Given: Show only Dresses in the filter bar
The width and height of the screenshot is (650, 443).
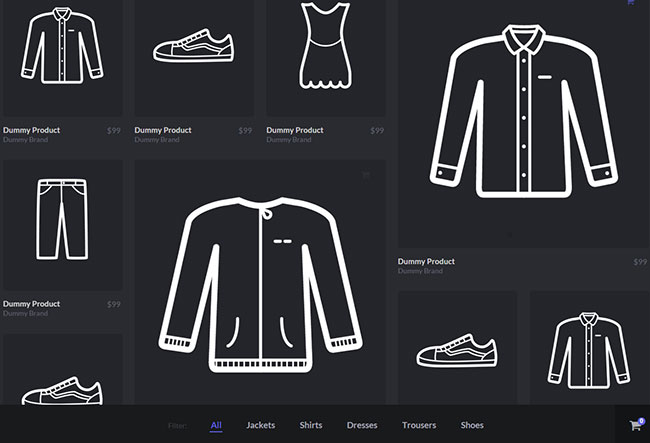Looking at the screenshot, I should point(362,425).
